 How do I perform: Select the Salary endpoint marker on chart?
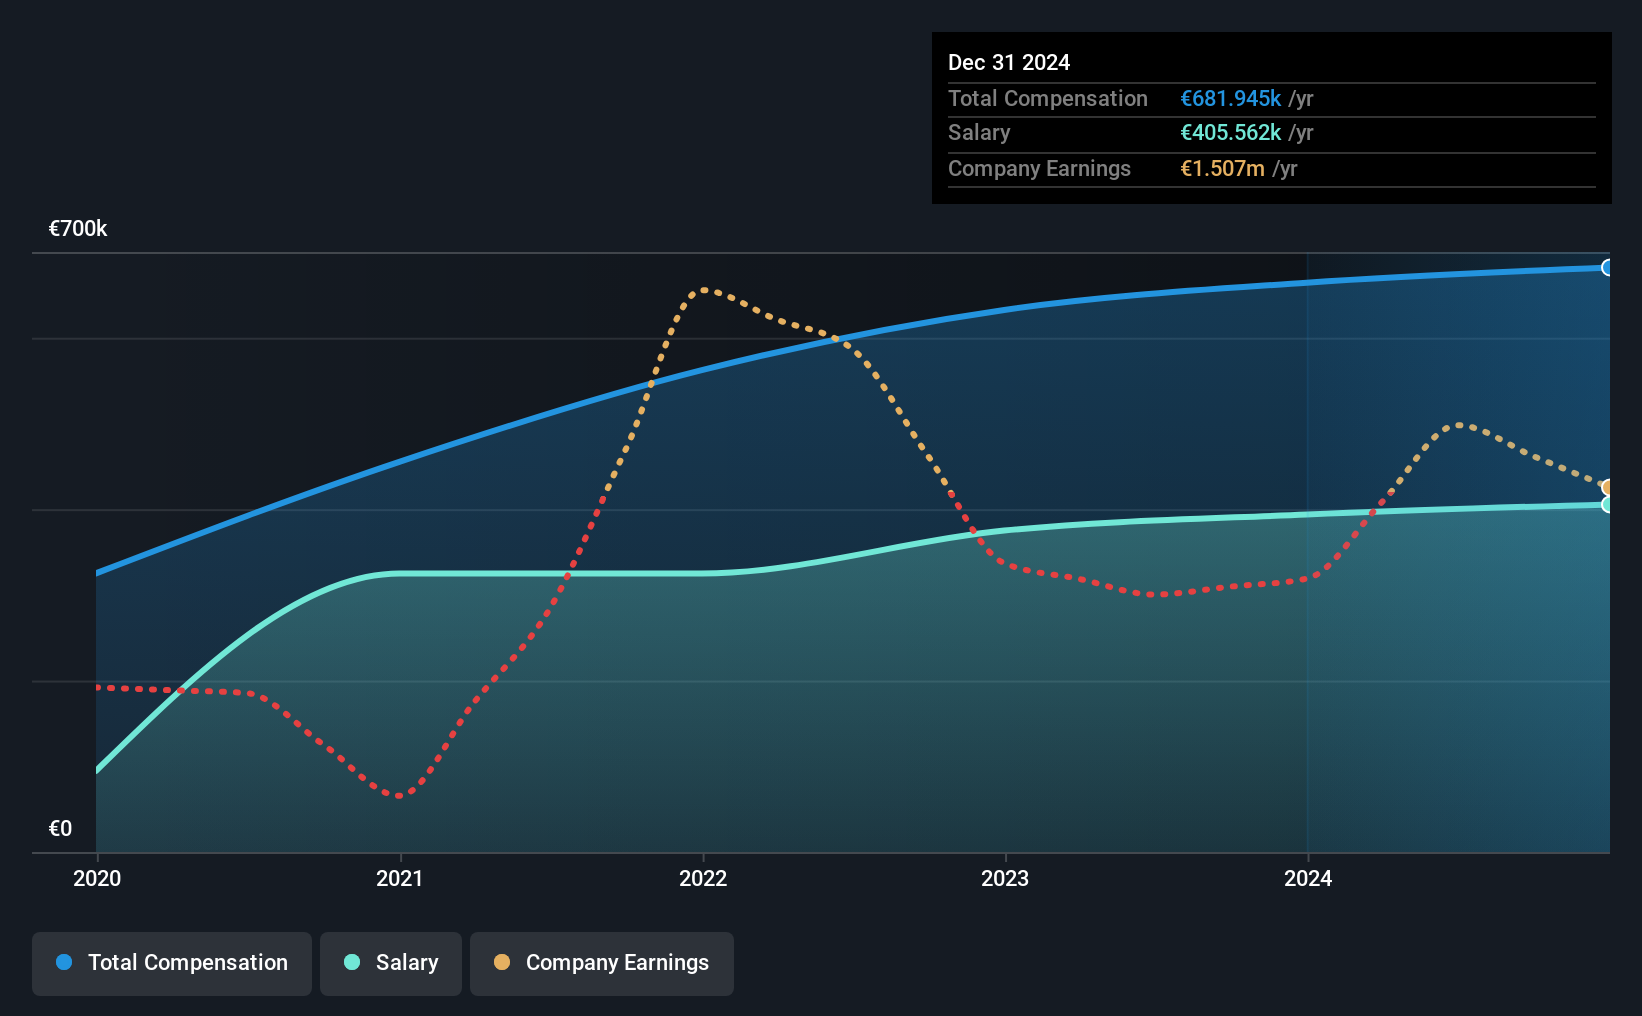click(1608, 505)
